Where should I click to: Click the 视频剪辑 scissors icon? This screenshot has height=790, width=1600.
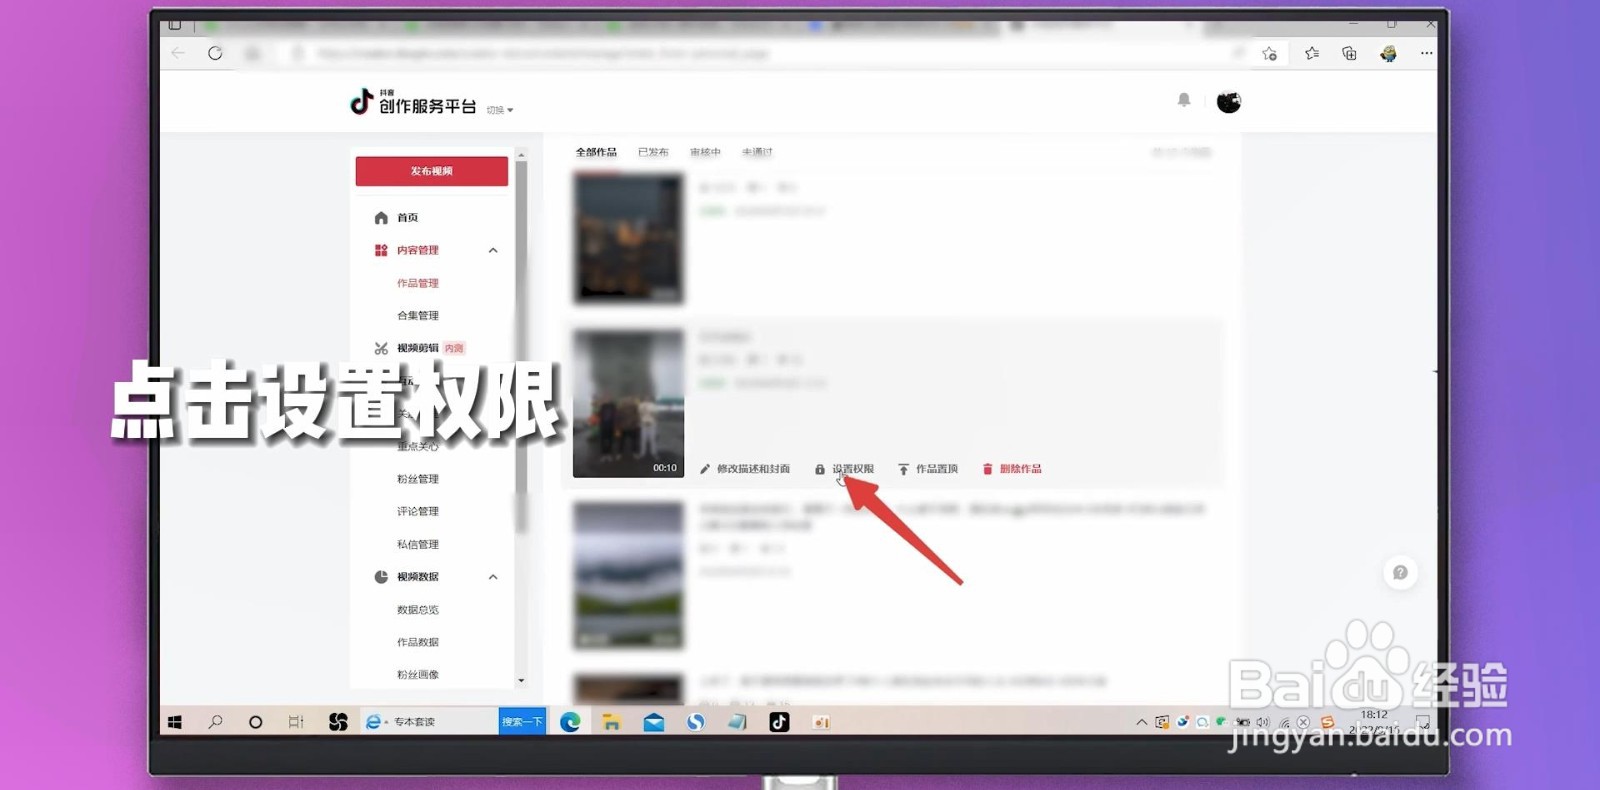click(381, 348)
